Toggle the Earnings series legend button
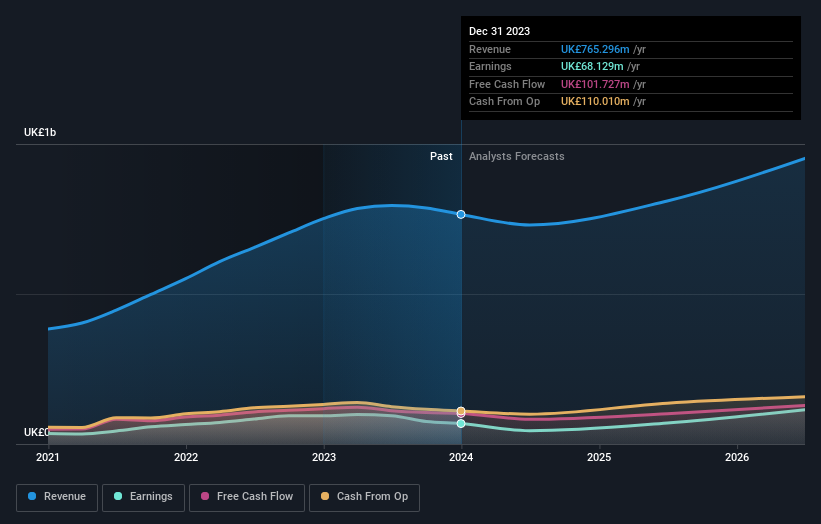821x524 pixels. tap(143, 497)
